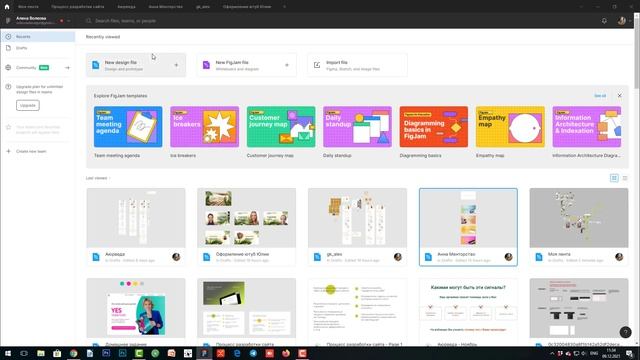
Task: Open Photoshop from the taskbar
Action: 106,353
